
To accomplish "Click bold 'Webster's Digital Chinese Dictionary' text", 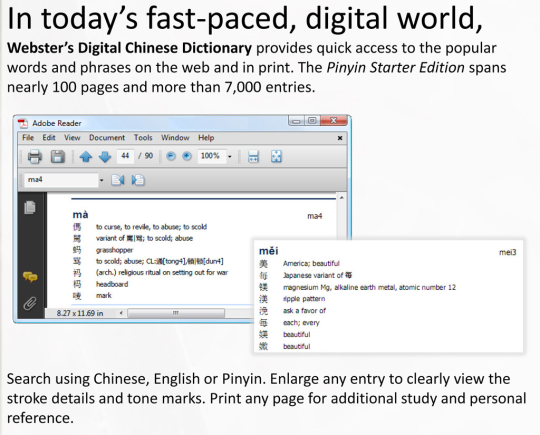I will [x=129, y=48].
